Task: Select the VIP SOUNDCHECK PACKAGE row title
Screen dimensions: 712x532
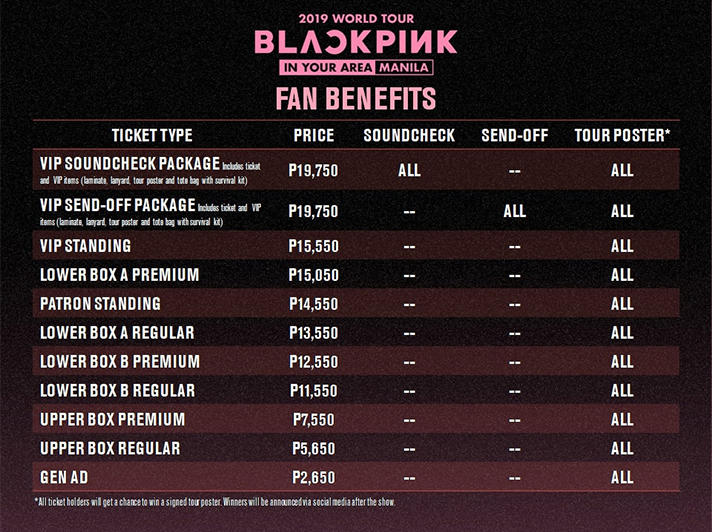Action: click(130, 163)
